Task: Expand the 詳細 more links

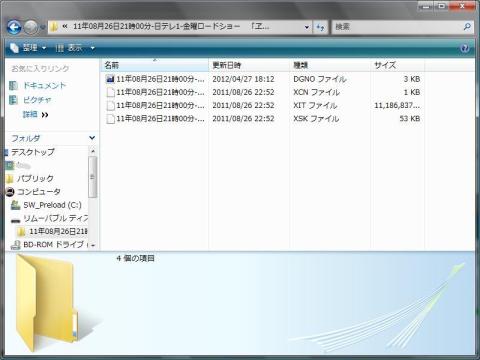Action: point(35,115)
